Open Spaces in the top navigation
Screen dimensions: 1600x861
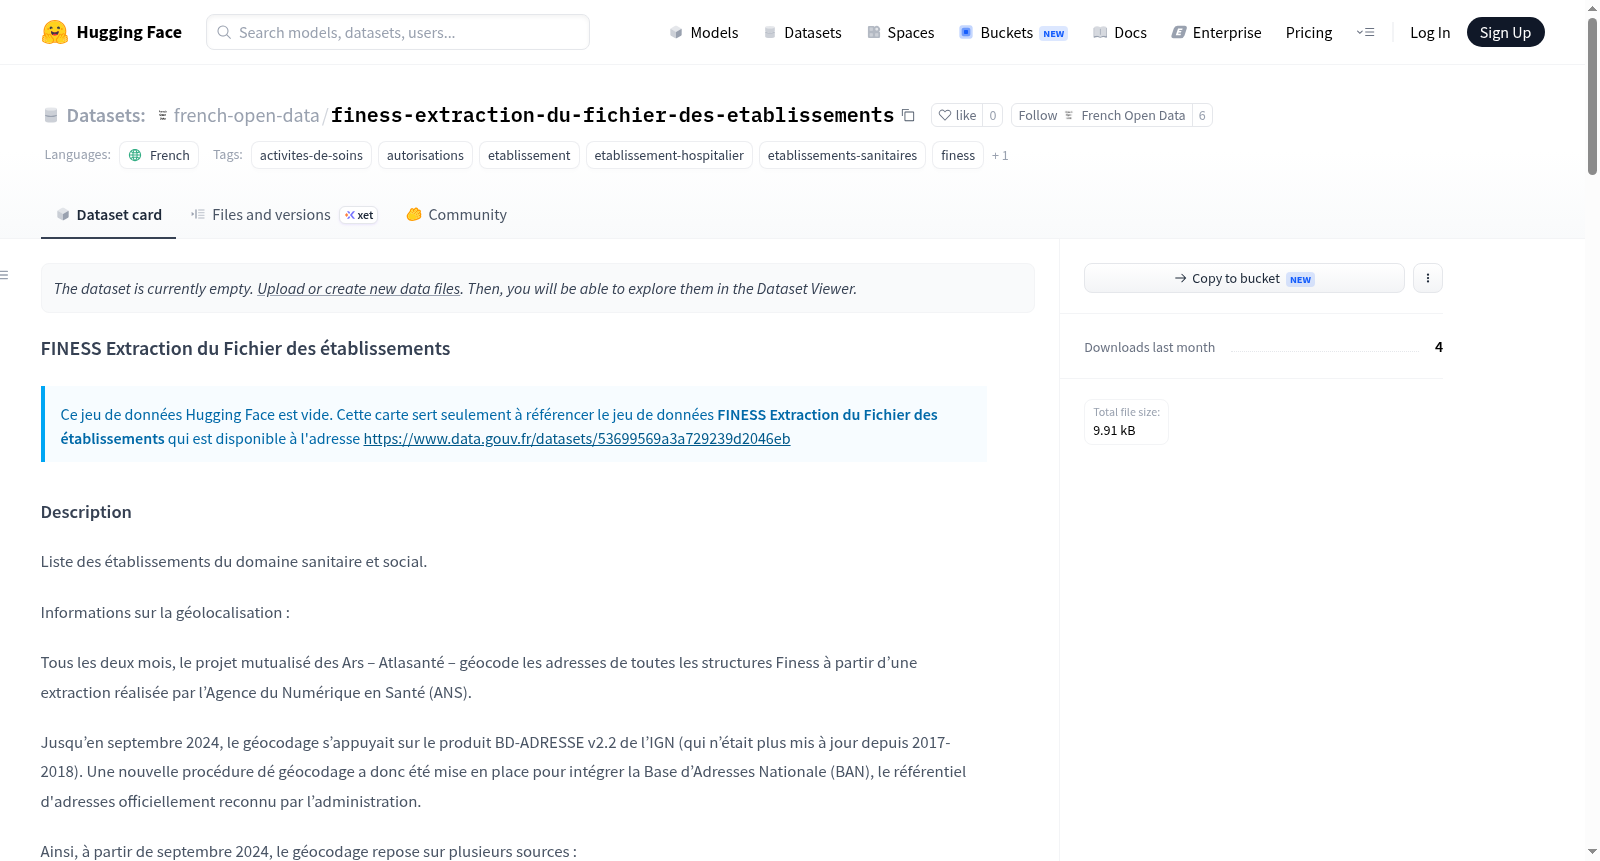pos(901,32)
